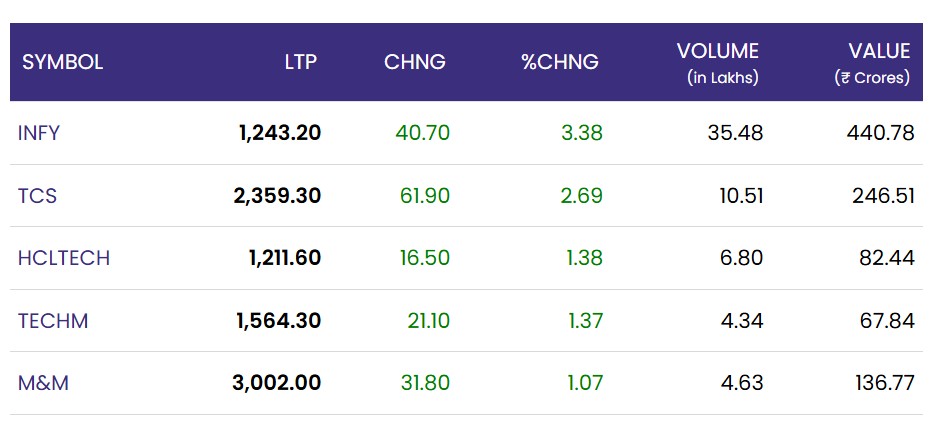Select HCLTECH change value 16.50
Viewport: 933px width, 421px height.
tap(425, 258)
